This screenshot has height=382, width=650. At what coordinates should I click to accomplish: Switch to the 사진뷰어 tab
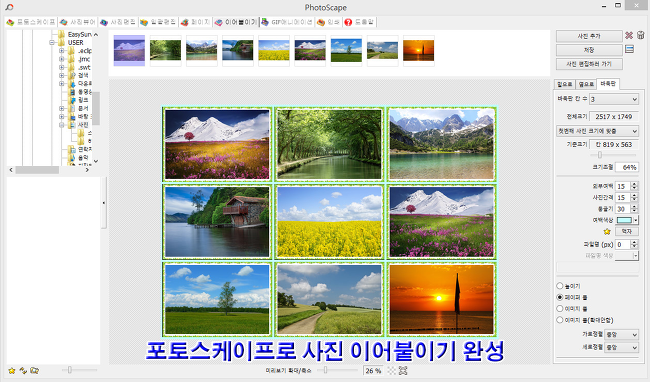tap(78, 22)
